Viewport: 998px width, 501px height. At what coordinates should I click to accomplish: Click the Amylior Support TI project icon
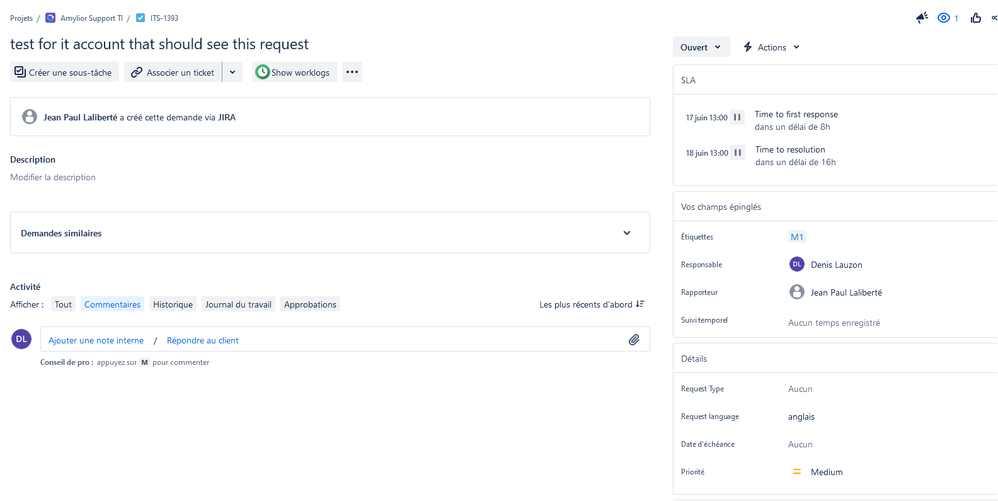click(x=50, y=18)
